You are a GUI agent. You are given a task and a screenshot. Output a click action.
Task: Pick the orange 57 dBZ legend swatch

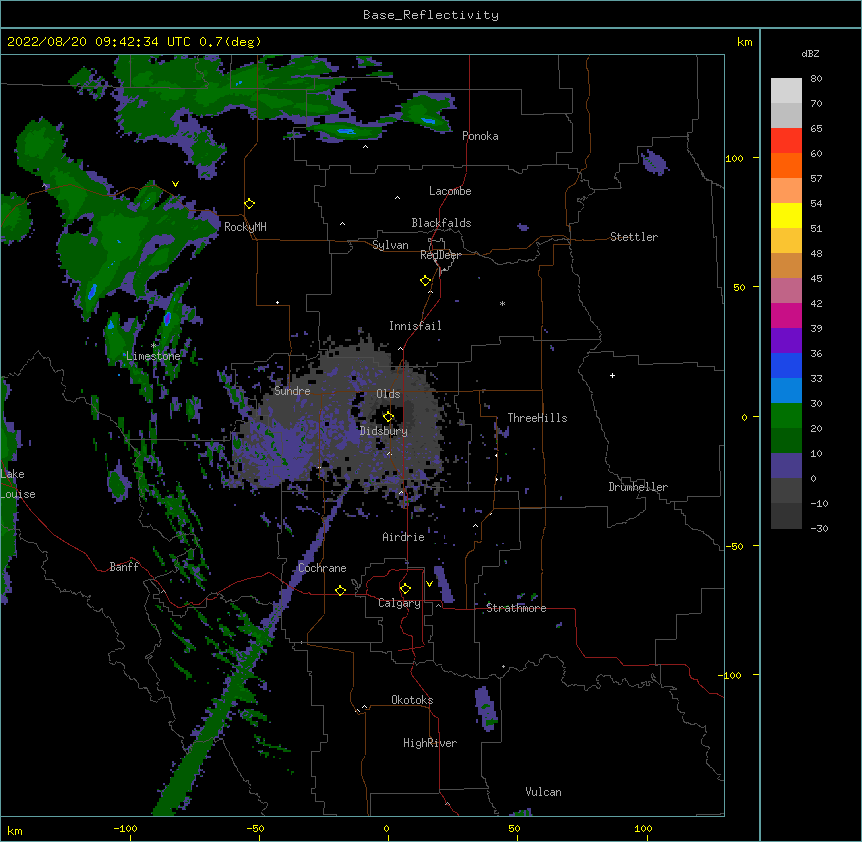(x=786, y=165)
